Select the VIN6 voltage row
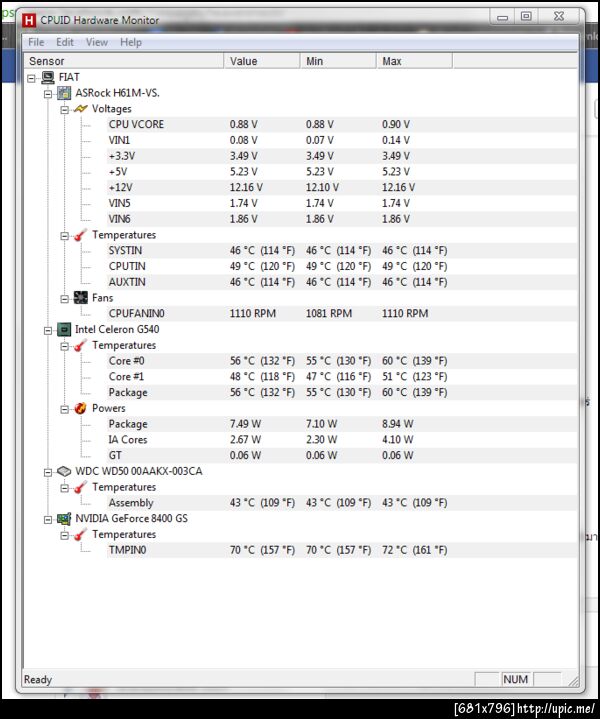The image size is (600, 719). (342, 219)
